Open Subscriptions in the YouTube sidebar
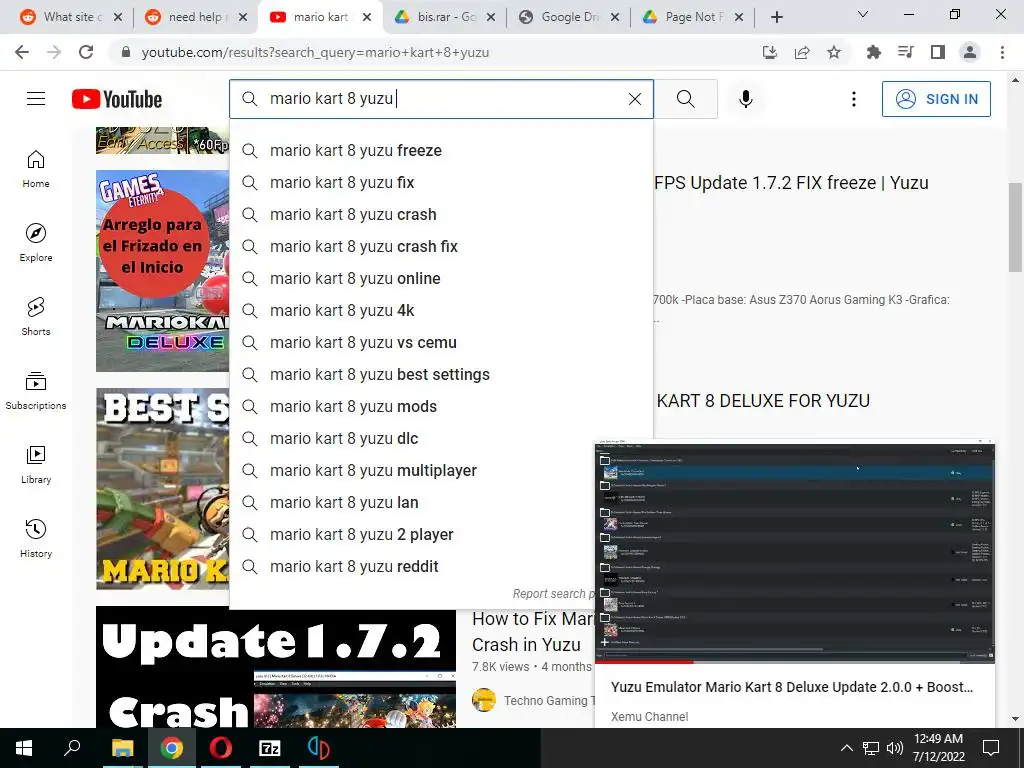The height and width of the screenshot is (768, 1024). (36, 390)
